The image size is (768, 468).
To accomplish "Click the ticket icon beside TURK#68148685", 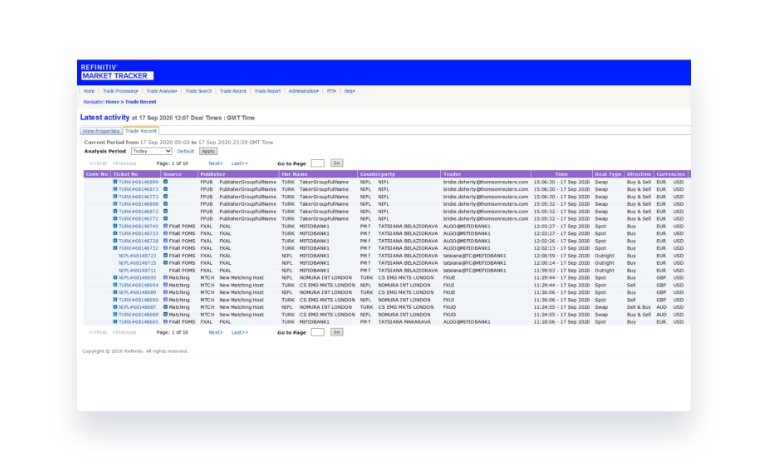I will pos(115,321).
